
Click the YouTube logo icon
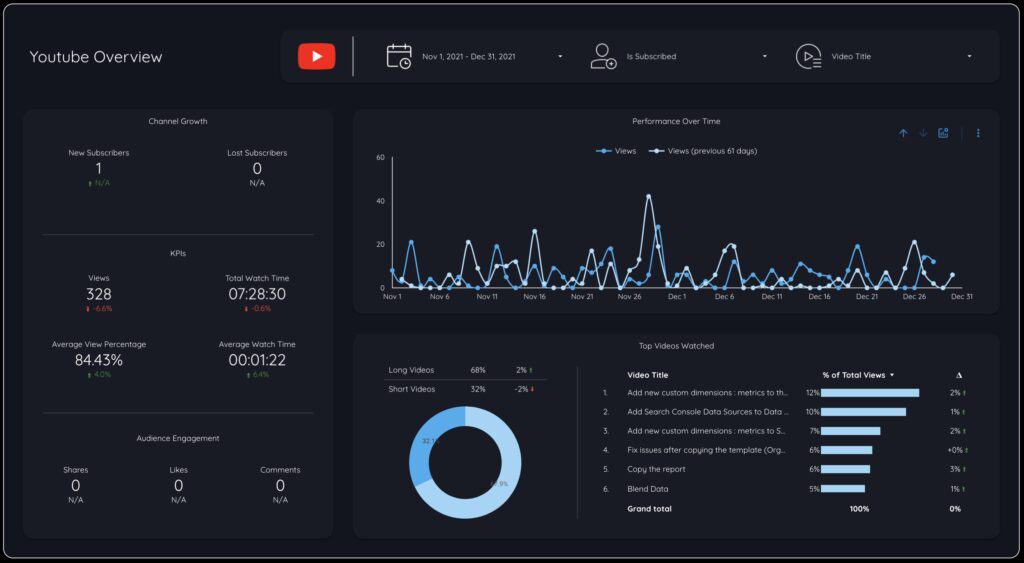pyautogui.click(x=316, y=56)
